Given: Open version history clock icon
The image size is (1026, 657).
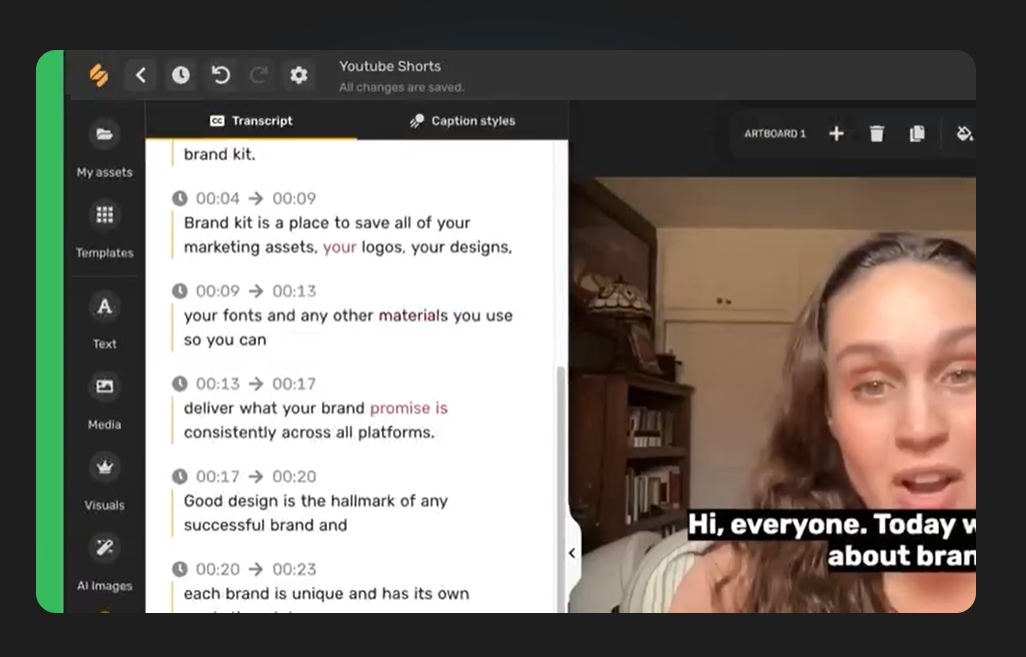Looking at the screenshot, I should tap(181, 75).
